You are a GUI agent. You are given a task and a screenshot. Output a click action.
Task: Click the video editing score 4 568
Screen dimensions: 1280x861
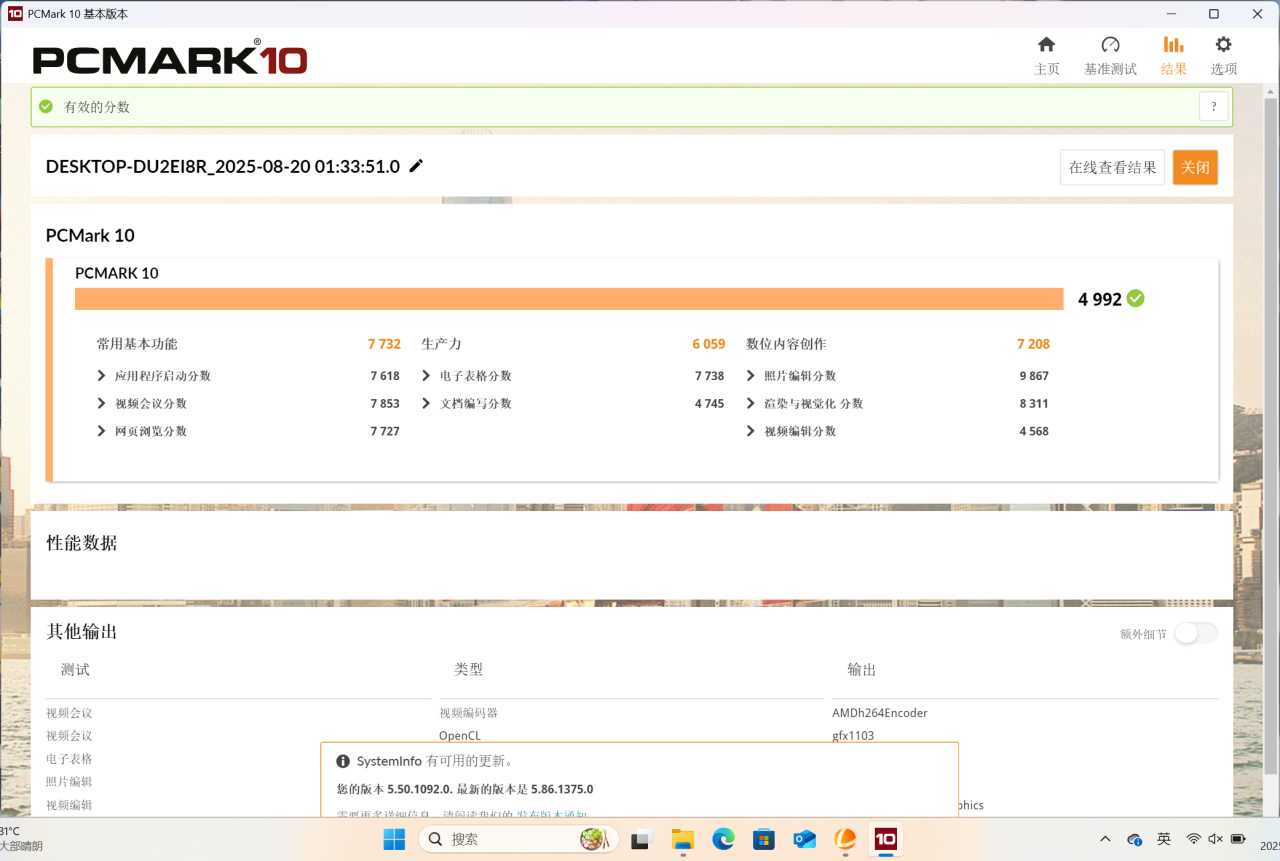click(1034, 431)
